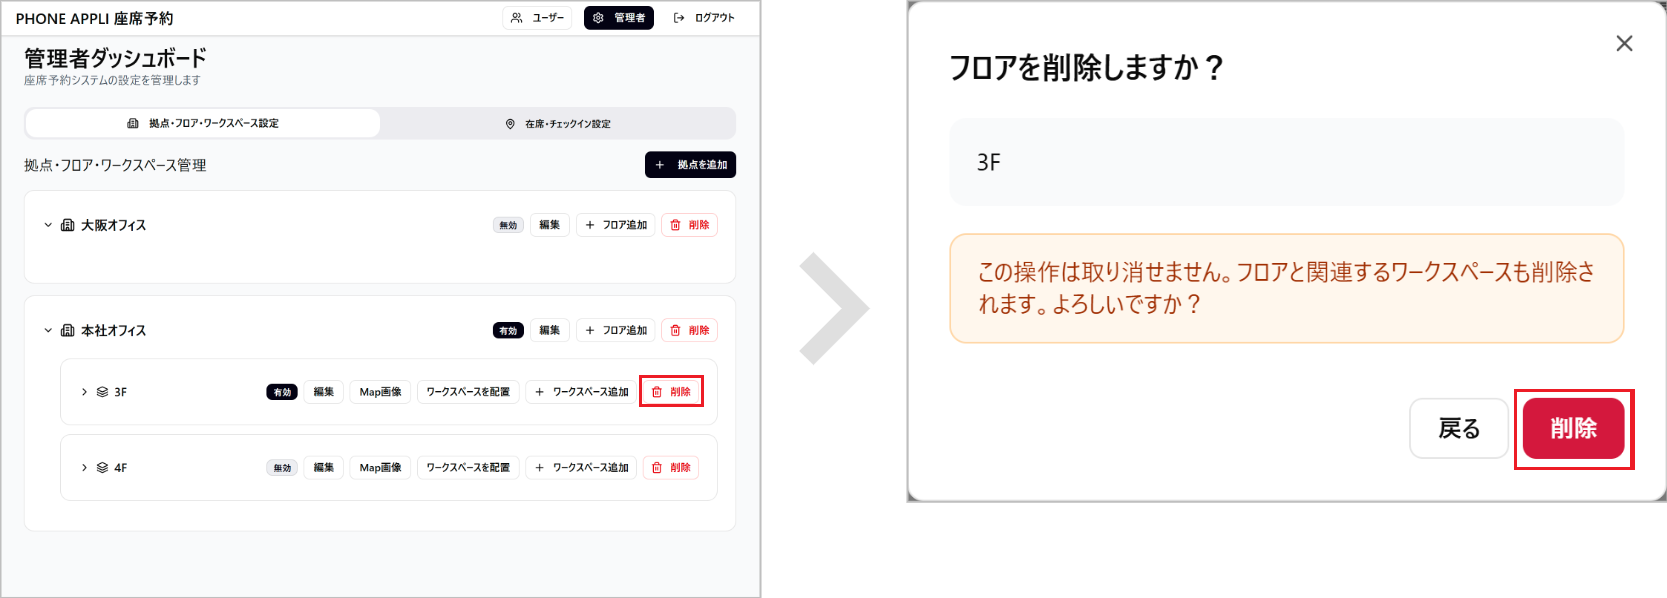Click trash icon in 4F 削除 button
1667x598 pixels.
pyautogui.click(x=657, y=467)
